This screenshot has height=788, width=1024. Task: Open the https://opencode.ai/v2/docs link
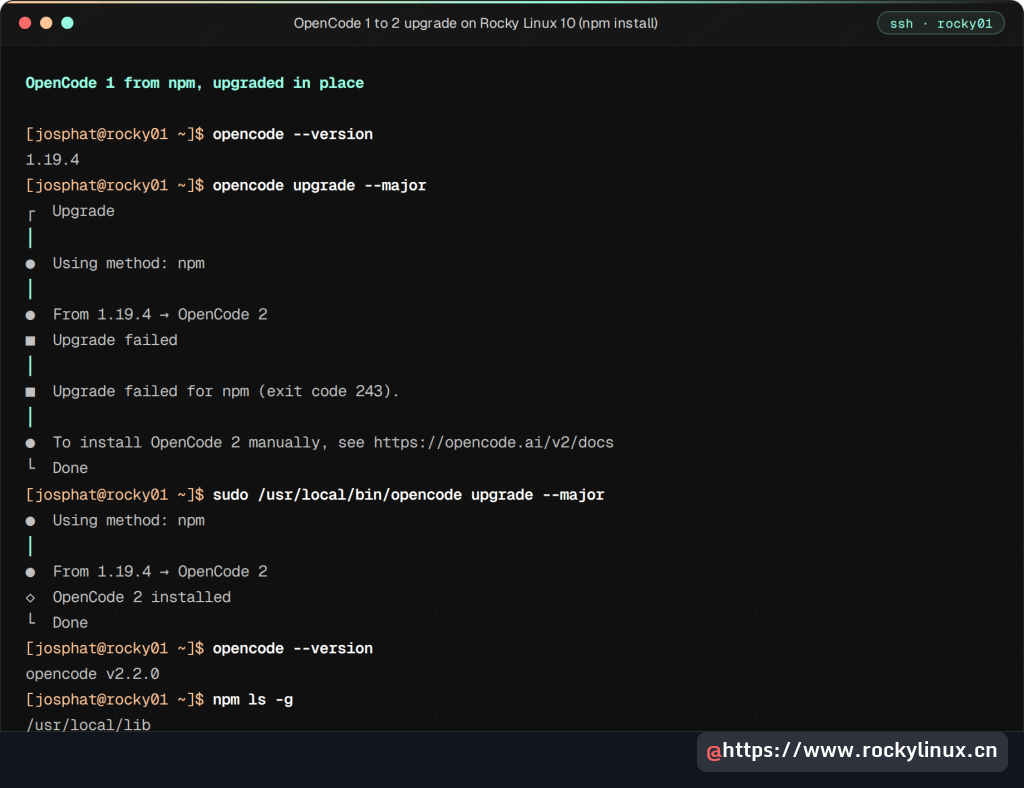point(494,443)
